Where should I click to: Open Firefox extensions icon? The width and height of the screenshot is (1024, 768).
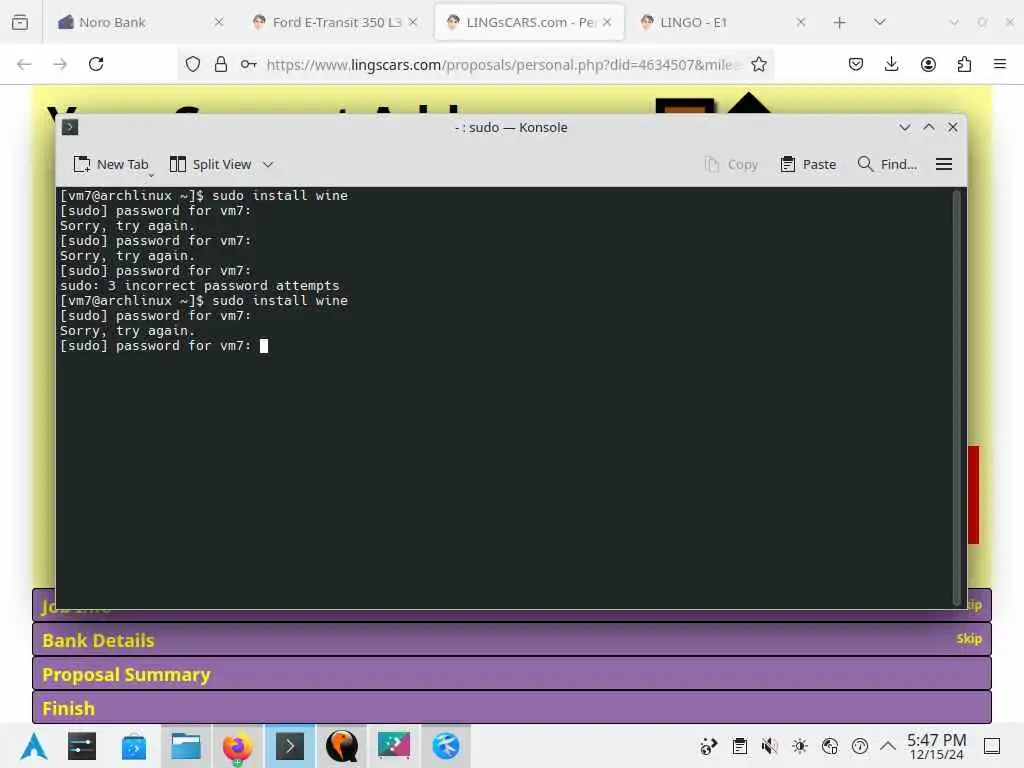coord(964,64)
